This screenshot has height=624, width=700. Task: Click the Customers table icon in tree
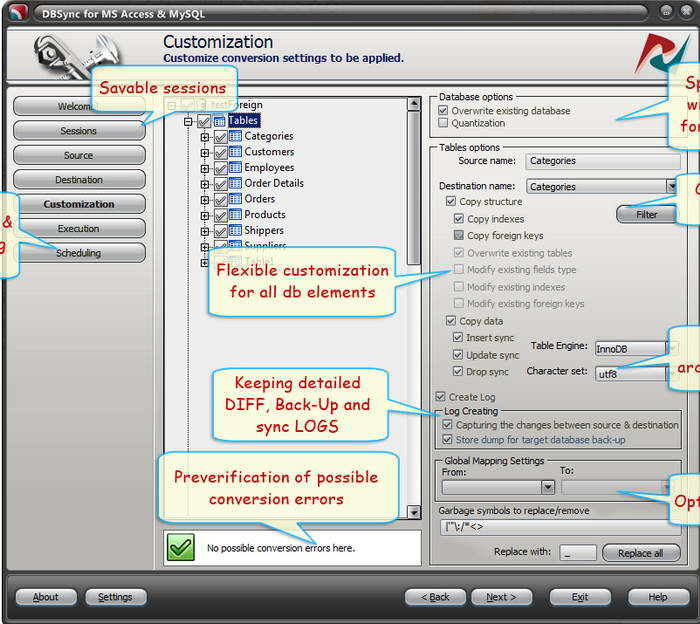tap(235, 152)
